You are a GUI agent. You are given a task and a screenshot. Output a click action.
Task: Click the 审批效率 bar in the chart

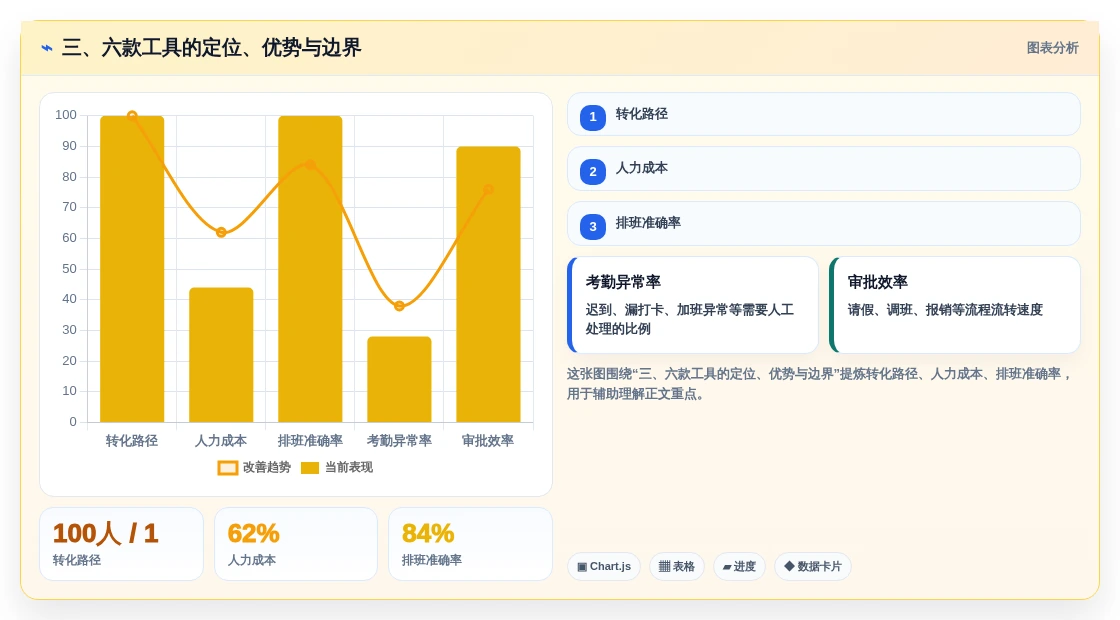(x=489, y=284)
